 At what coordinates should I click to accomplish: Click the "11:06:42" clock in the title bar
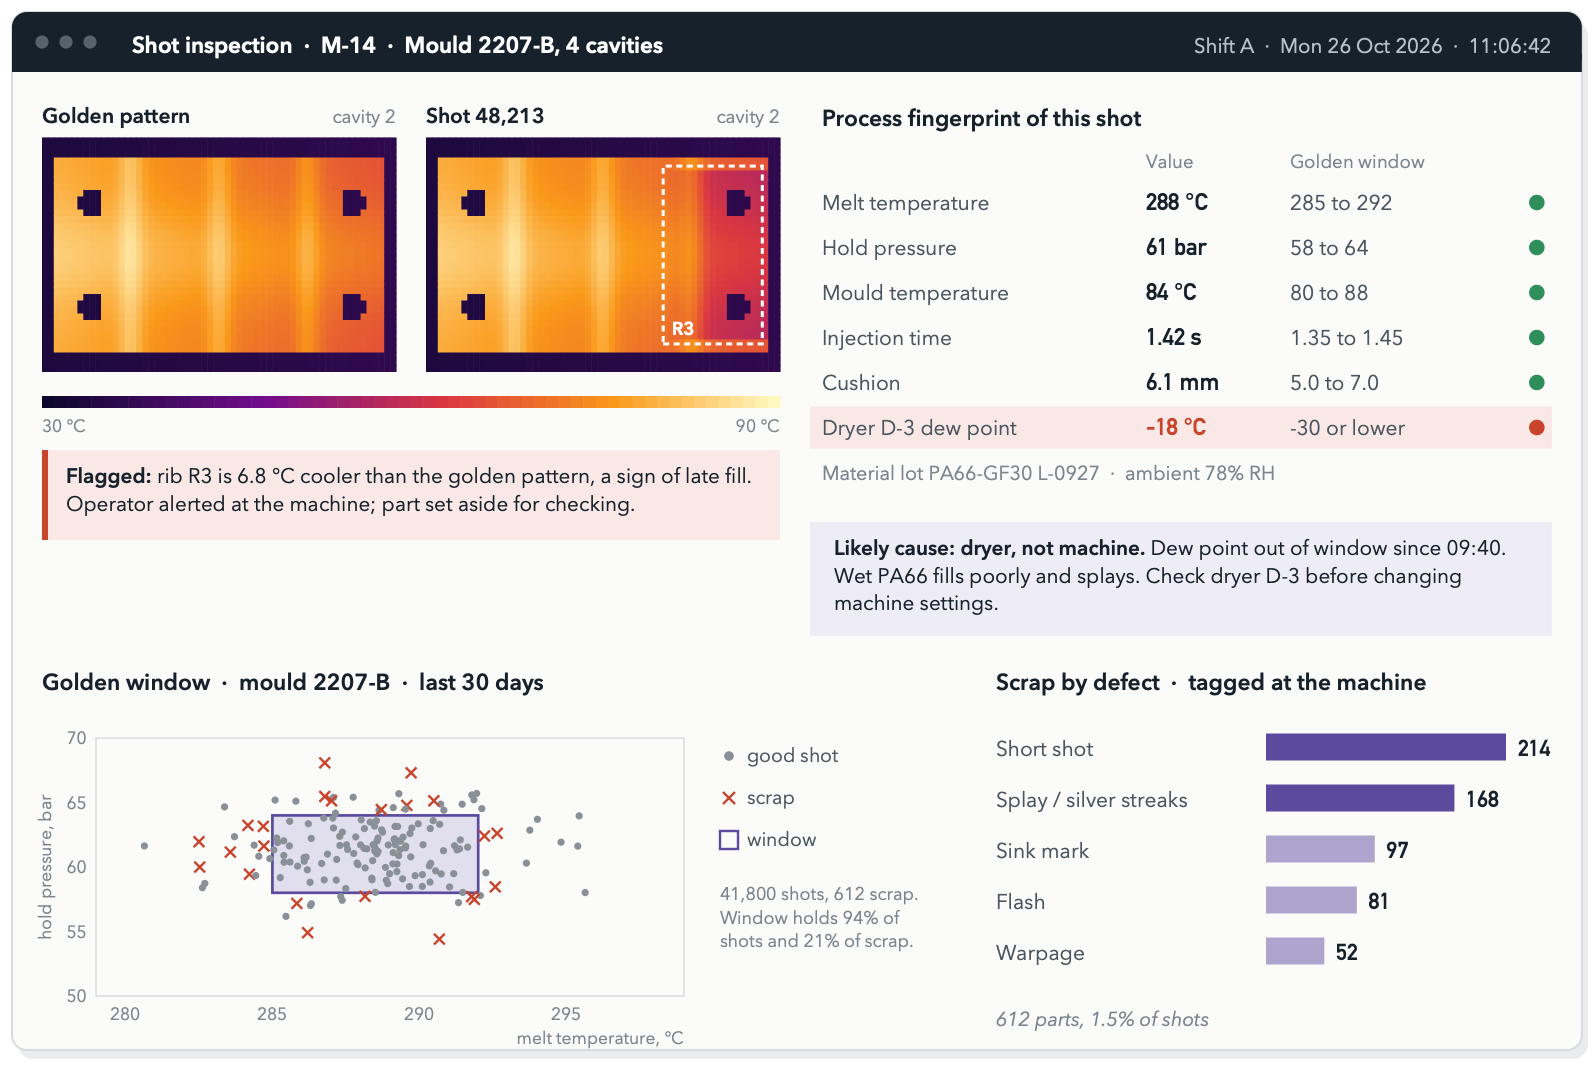[1510, 46]
